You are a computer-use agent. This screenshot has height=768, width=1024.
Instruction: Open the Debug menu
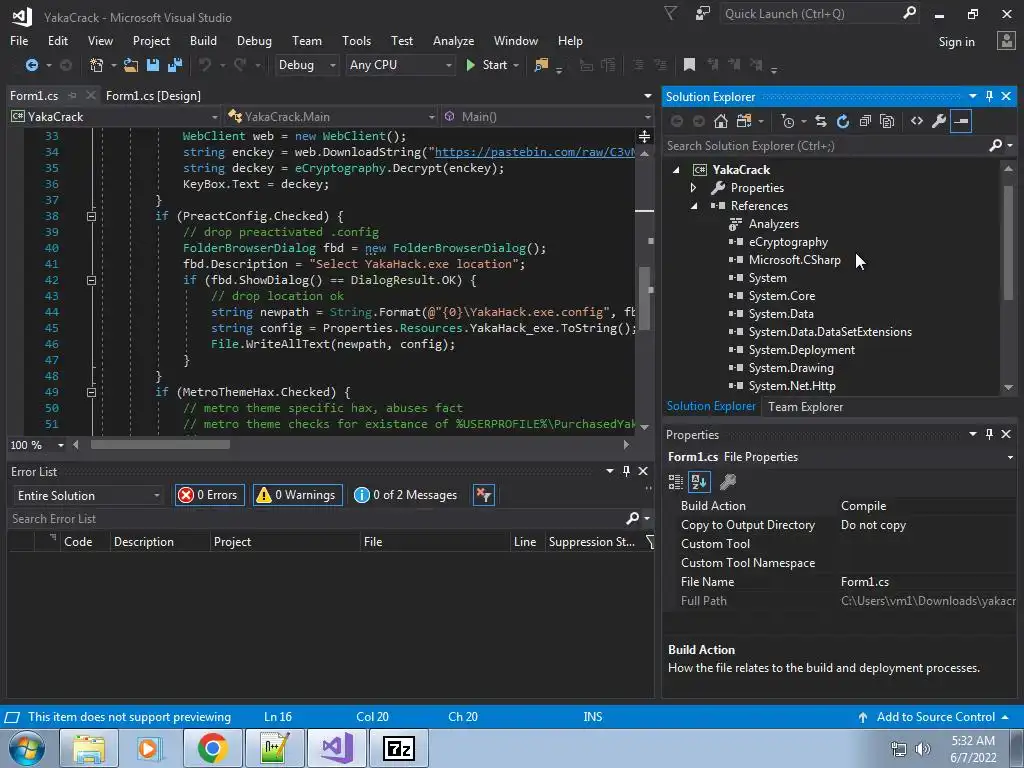[x=254, y=40]
